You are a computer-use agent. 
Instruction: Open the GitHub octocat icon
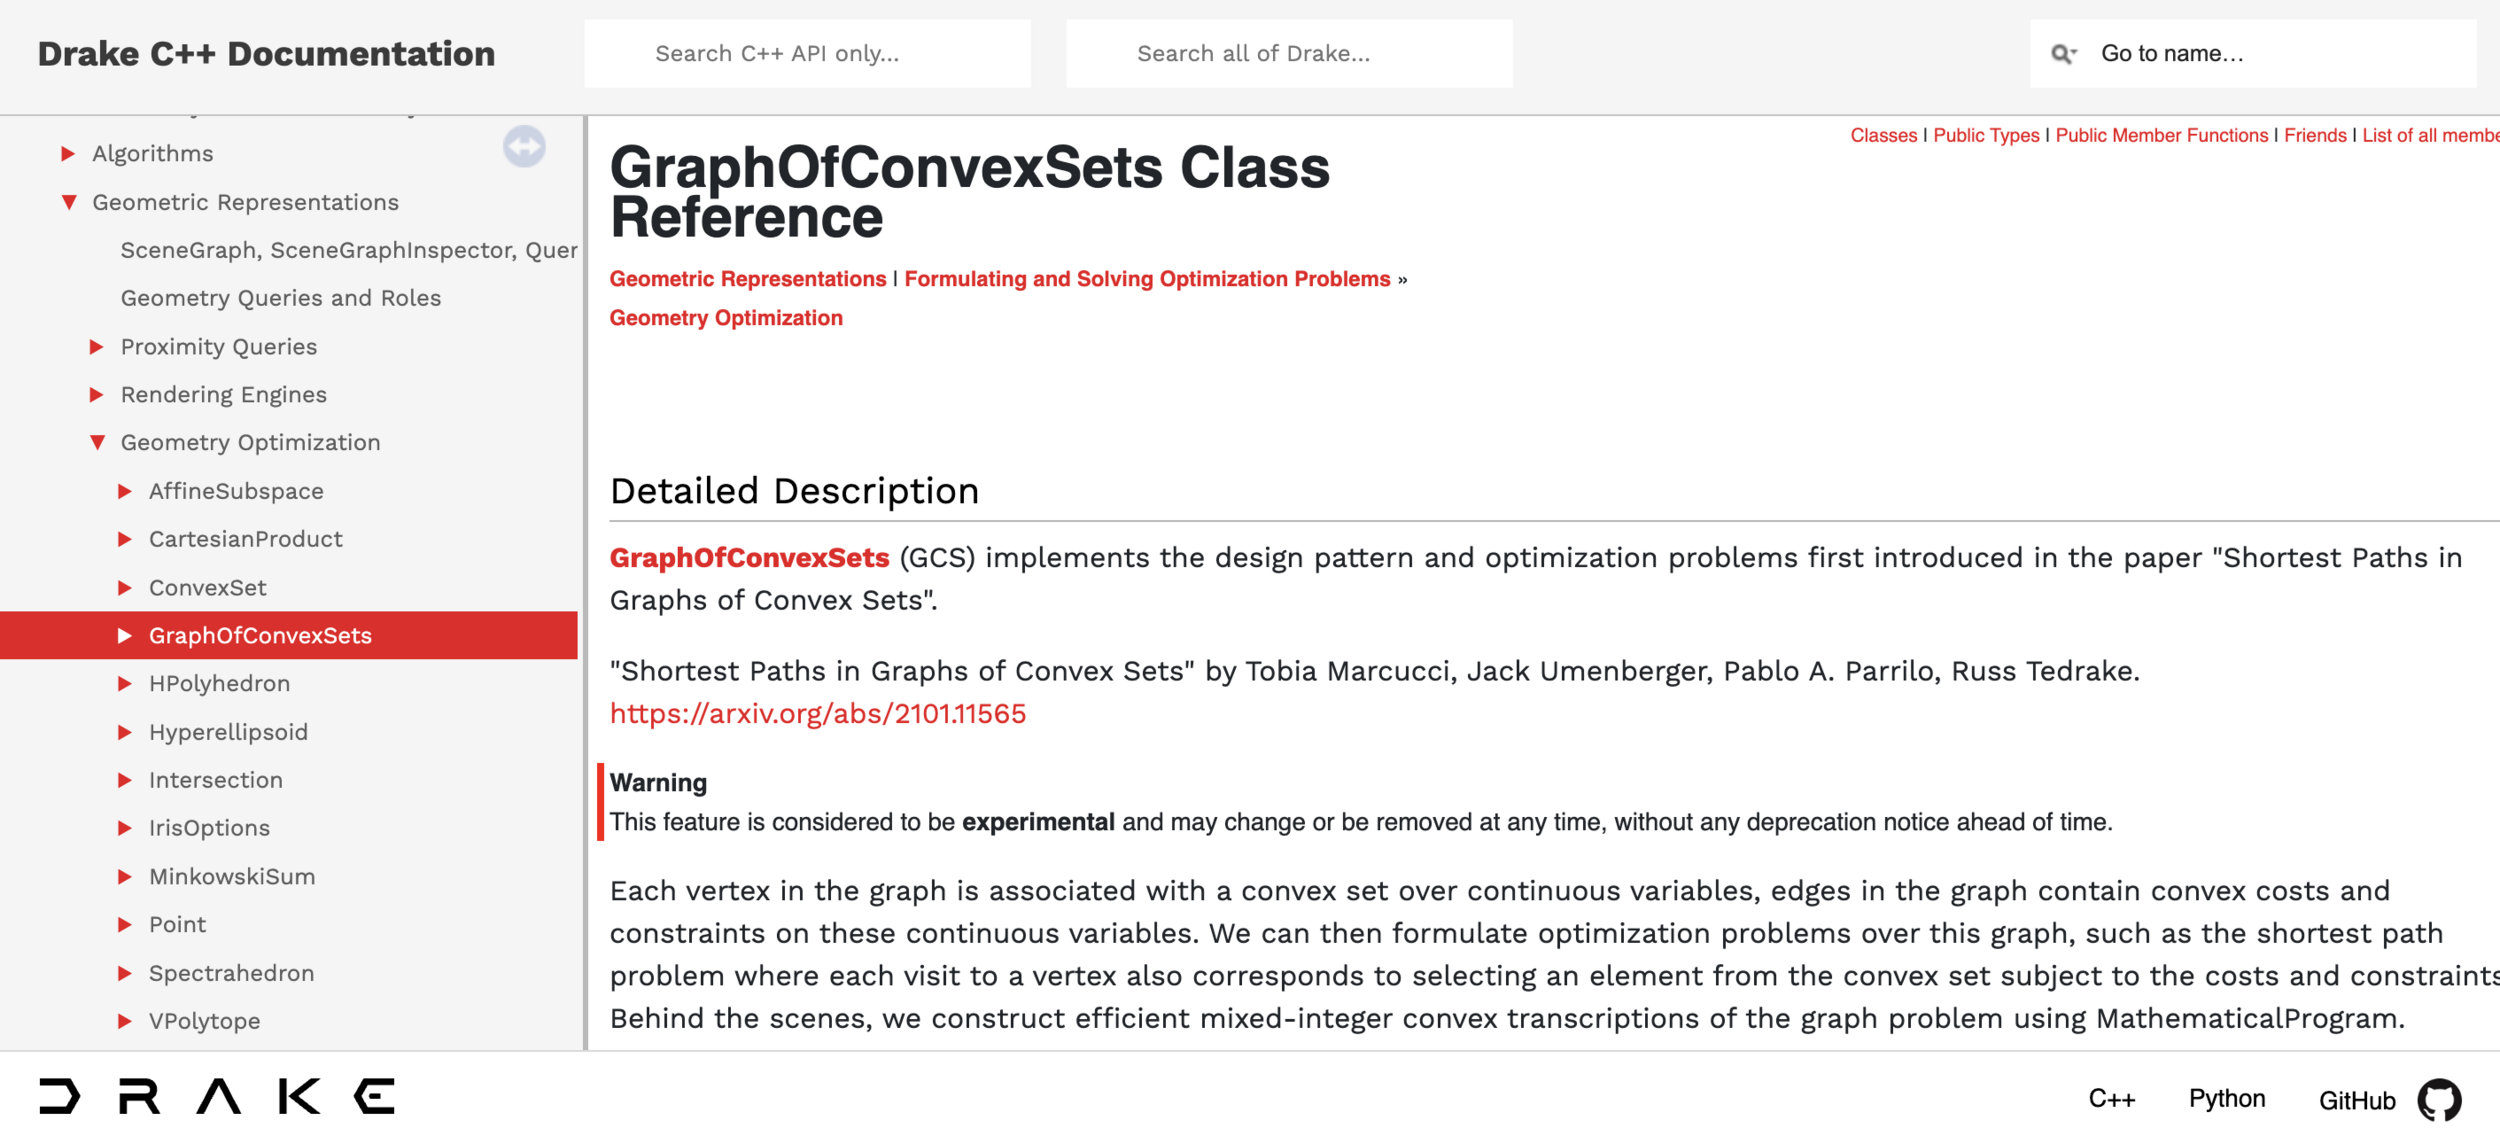pyautogui.click(x=2439, y=1099)
